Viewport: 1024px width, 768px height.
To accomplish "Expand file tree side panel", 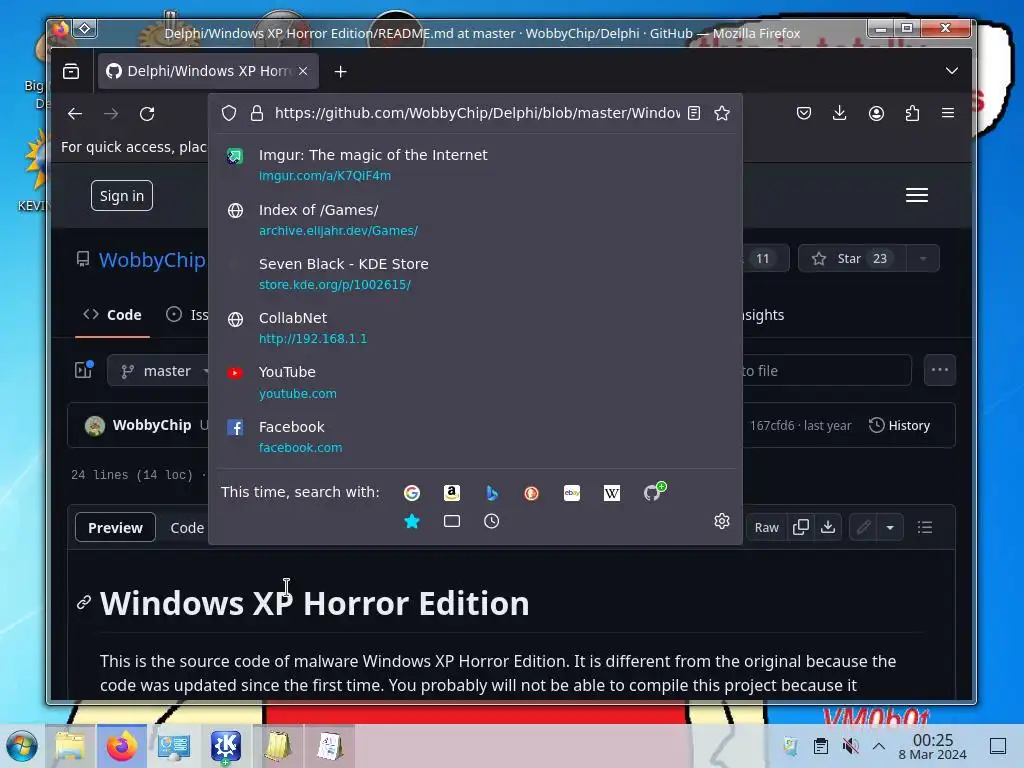I will click(84, 370).
